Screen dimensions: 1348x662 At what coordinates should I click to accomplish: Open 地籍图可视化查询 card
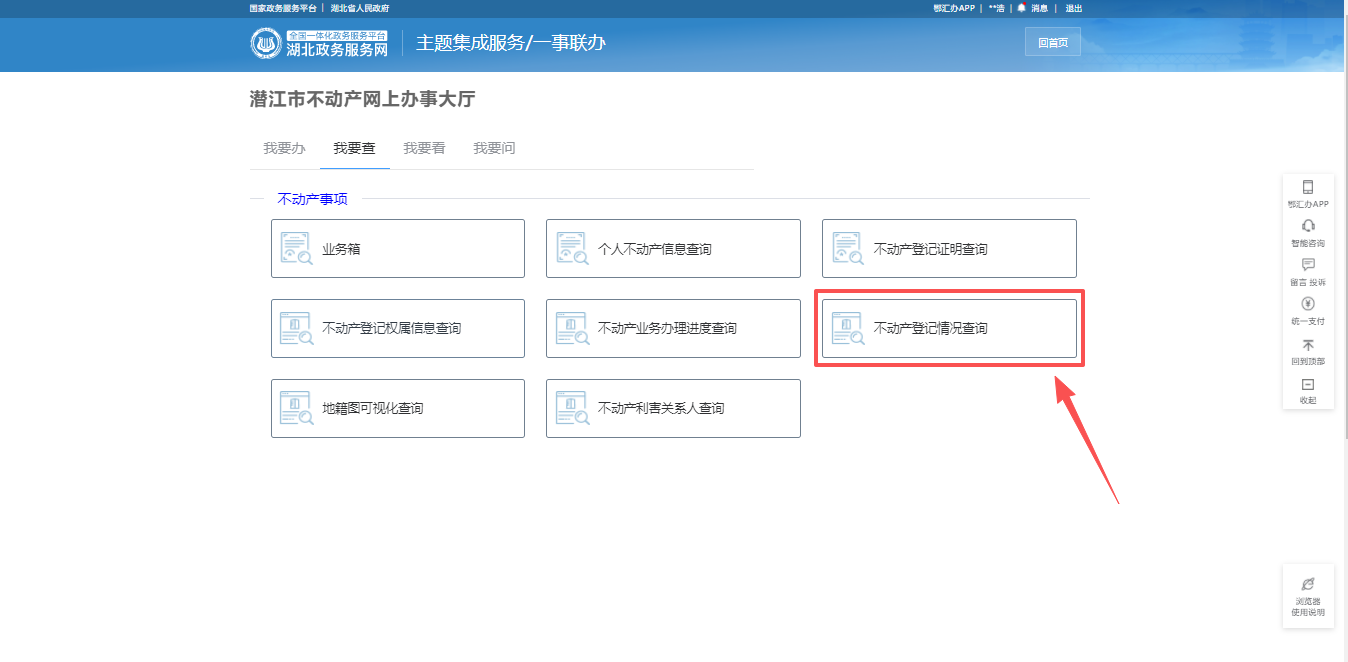pyautogui.click(x=398, y=408)
